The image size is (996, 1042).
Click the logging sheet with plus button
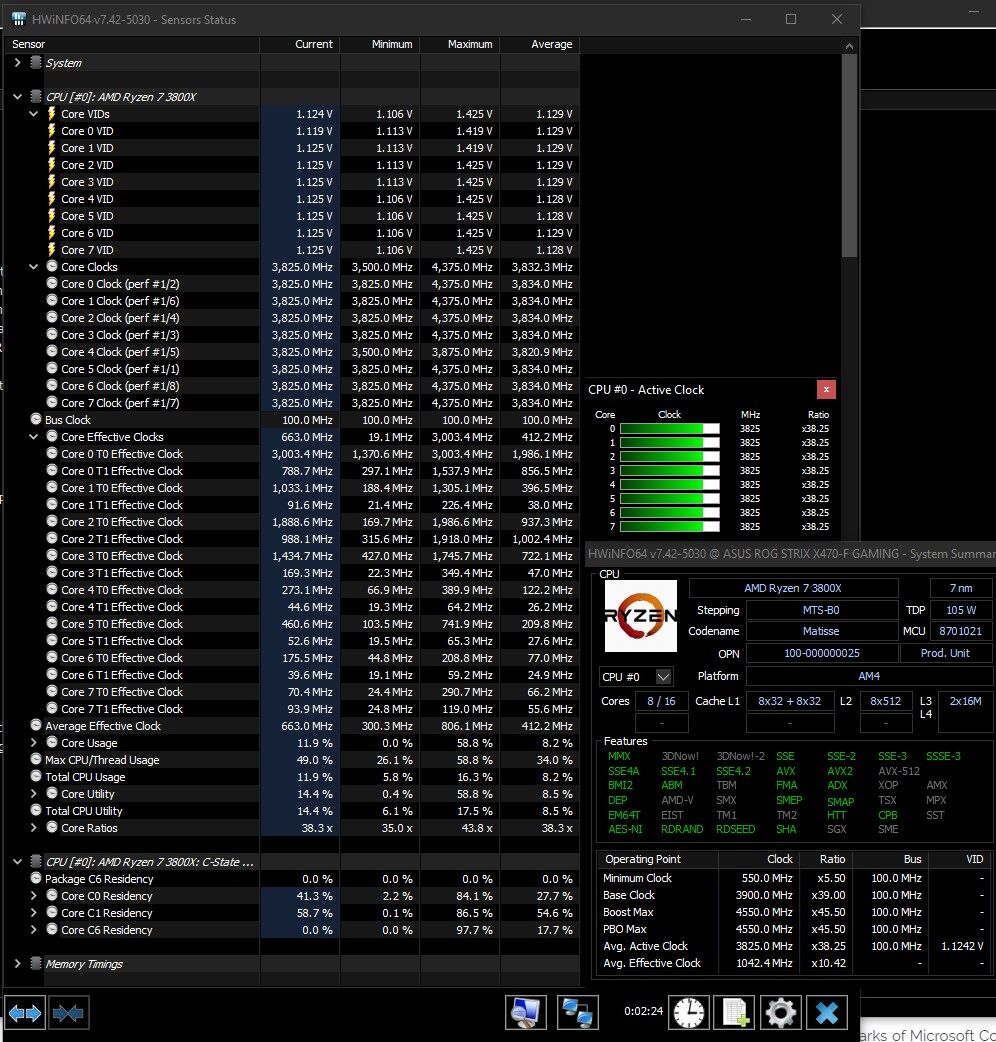735,1013
